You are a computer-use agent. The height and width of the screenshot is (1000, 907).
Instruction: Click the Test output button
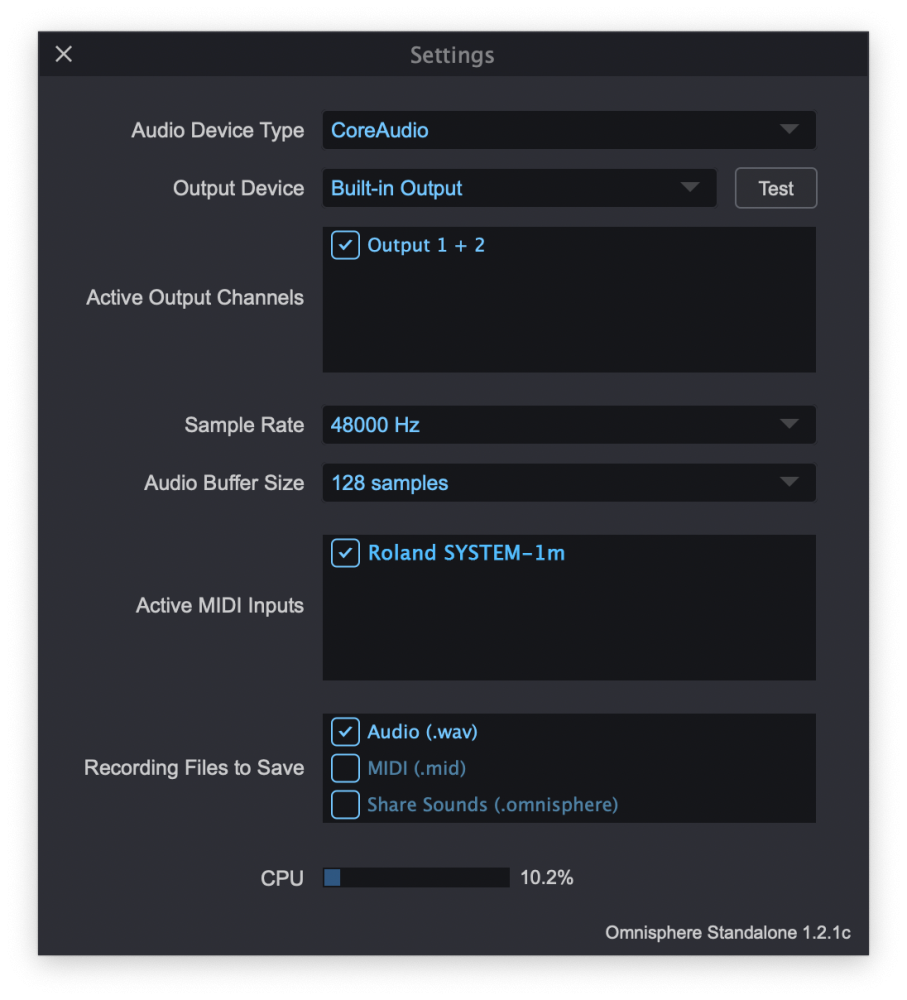775,188
